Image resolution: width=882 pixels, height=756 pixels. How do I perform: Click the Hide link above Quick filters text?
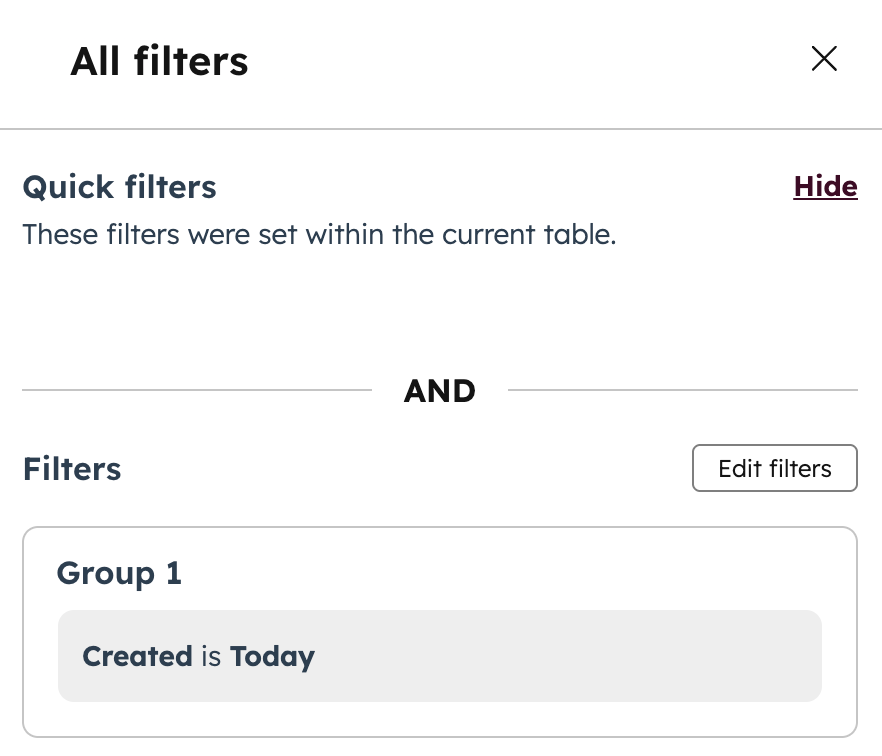(x=825, y=186)
